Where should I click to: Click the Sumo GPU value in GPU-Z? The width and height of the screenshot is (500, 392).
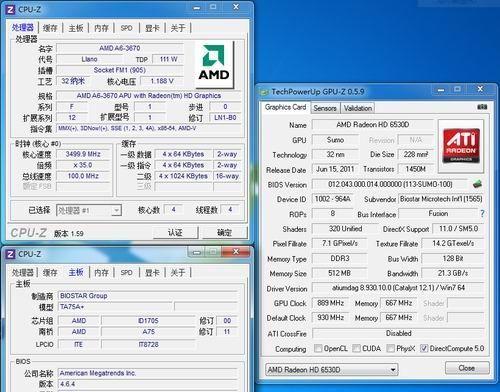click(x=335, y=140)
